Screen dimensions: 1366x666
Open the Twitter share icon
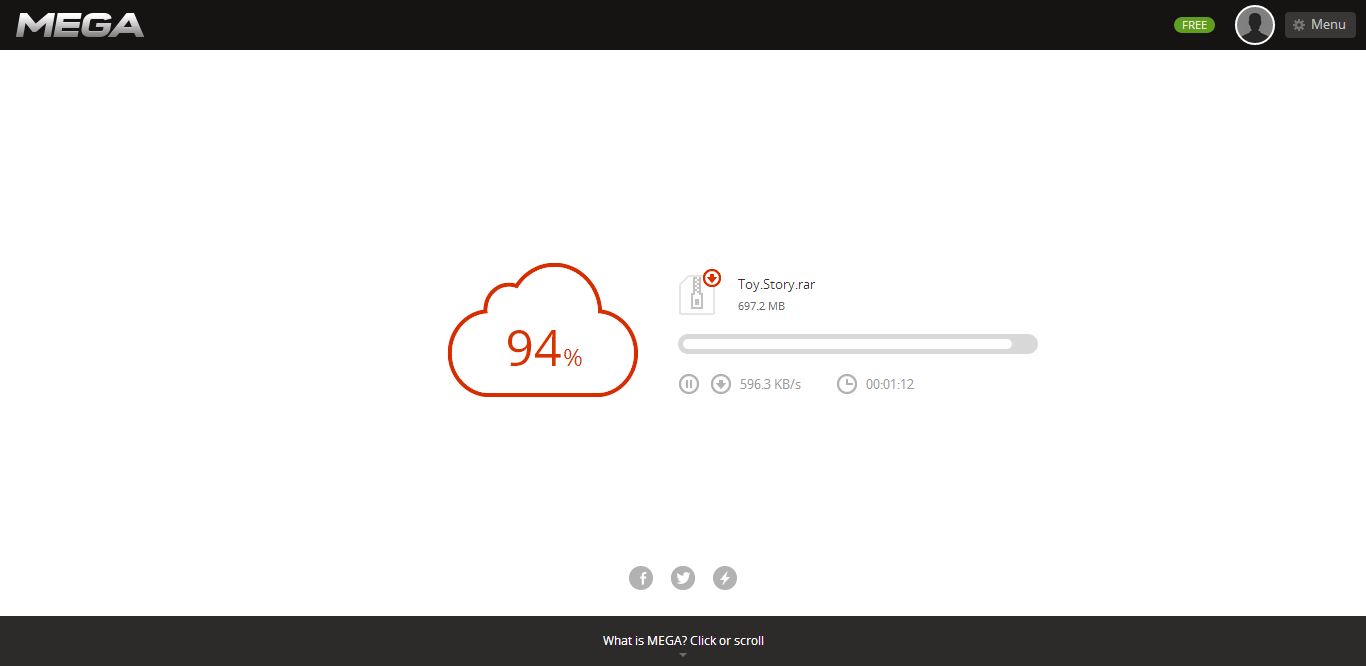pos(683,578)
